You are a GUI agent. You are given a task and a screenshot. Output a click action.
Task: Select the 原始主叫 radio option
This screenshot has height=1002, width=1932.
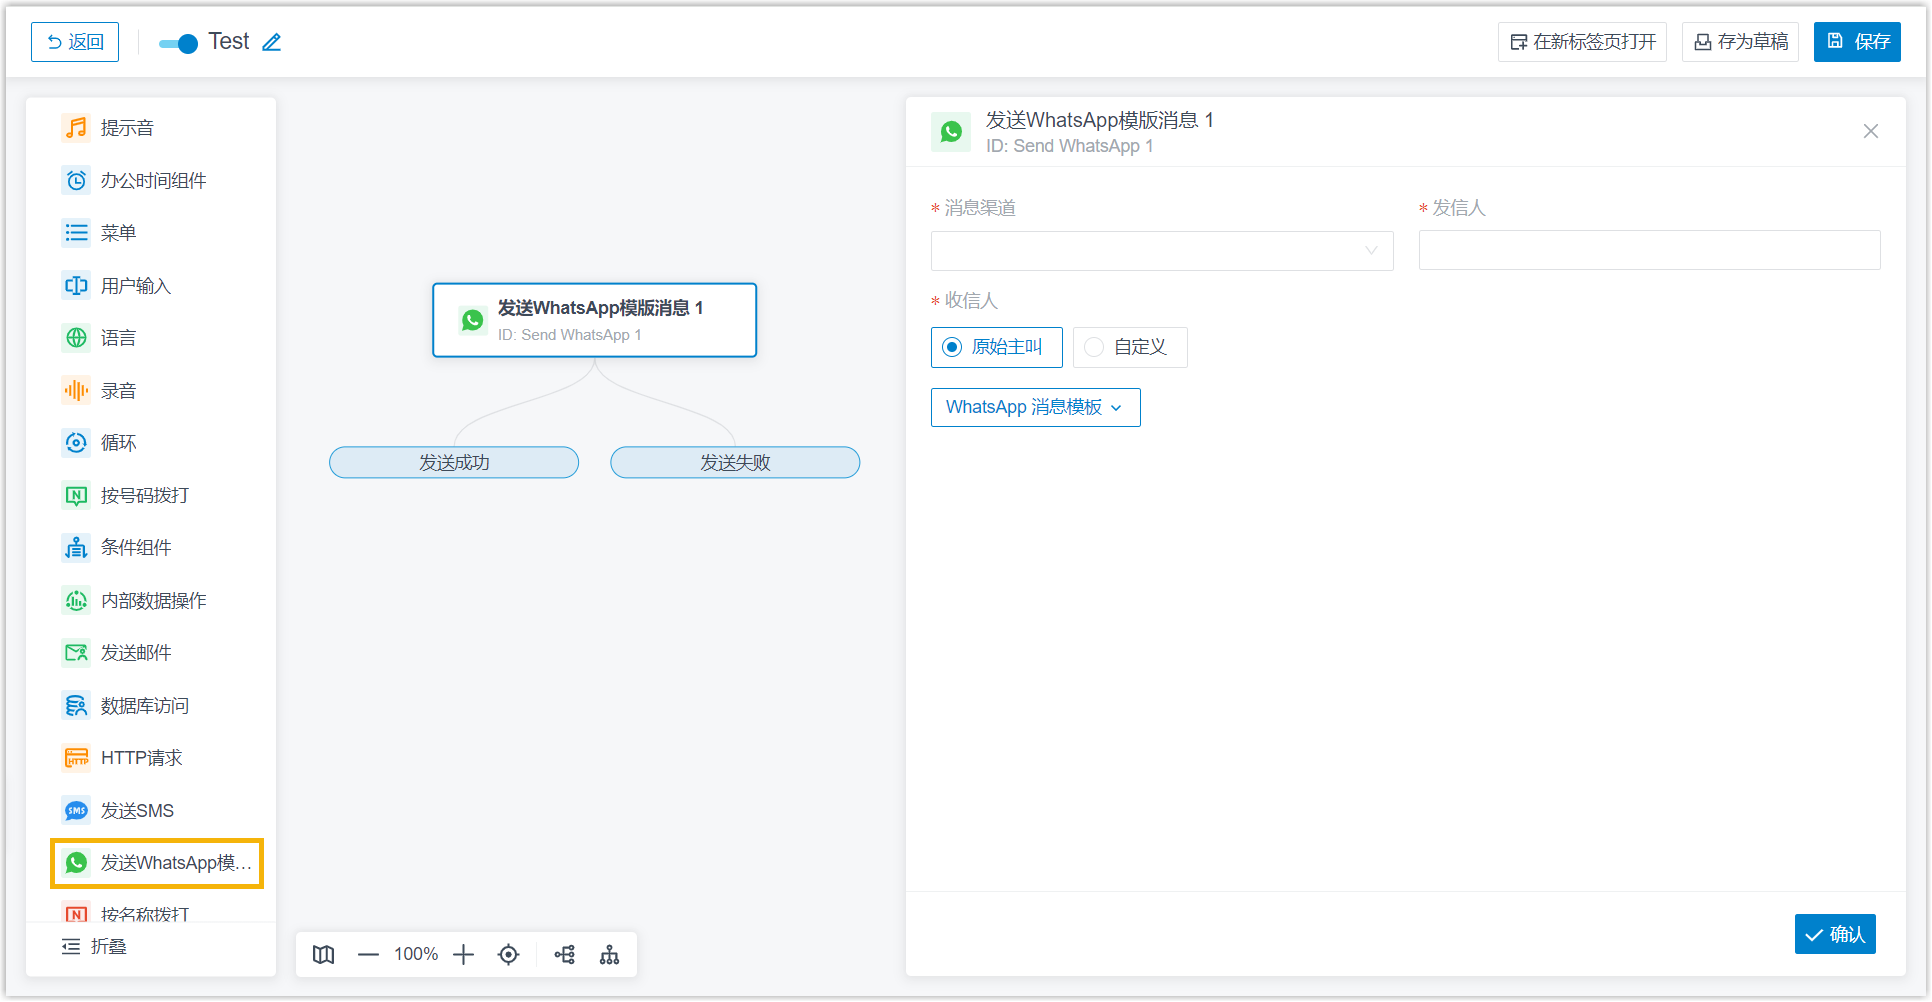996,347
